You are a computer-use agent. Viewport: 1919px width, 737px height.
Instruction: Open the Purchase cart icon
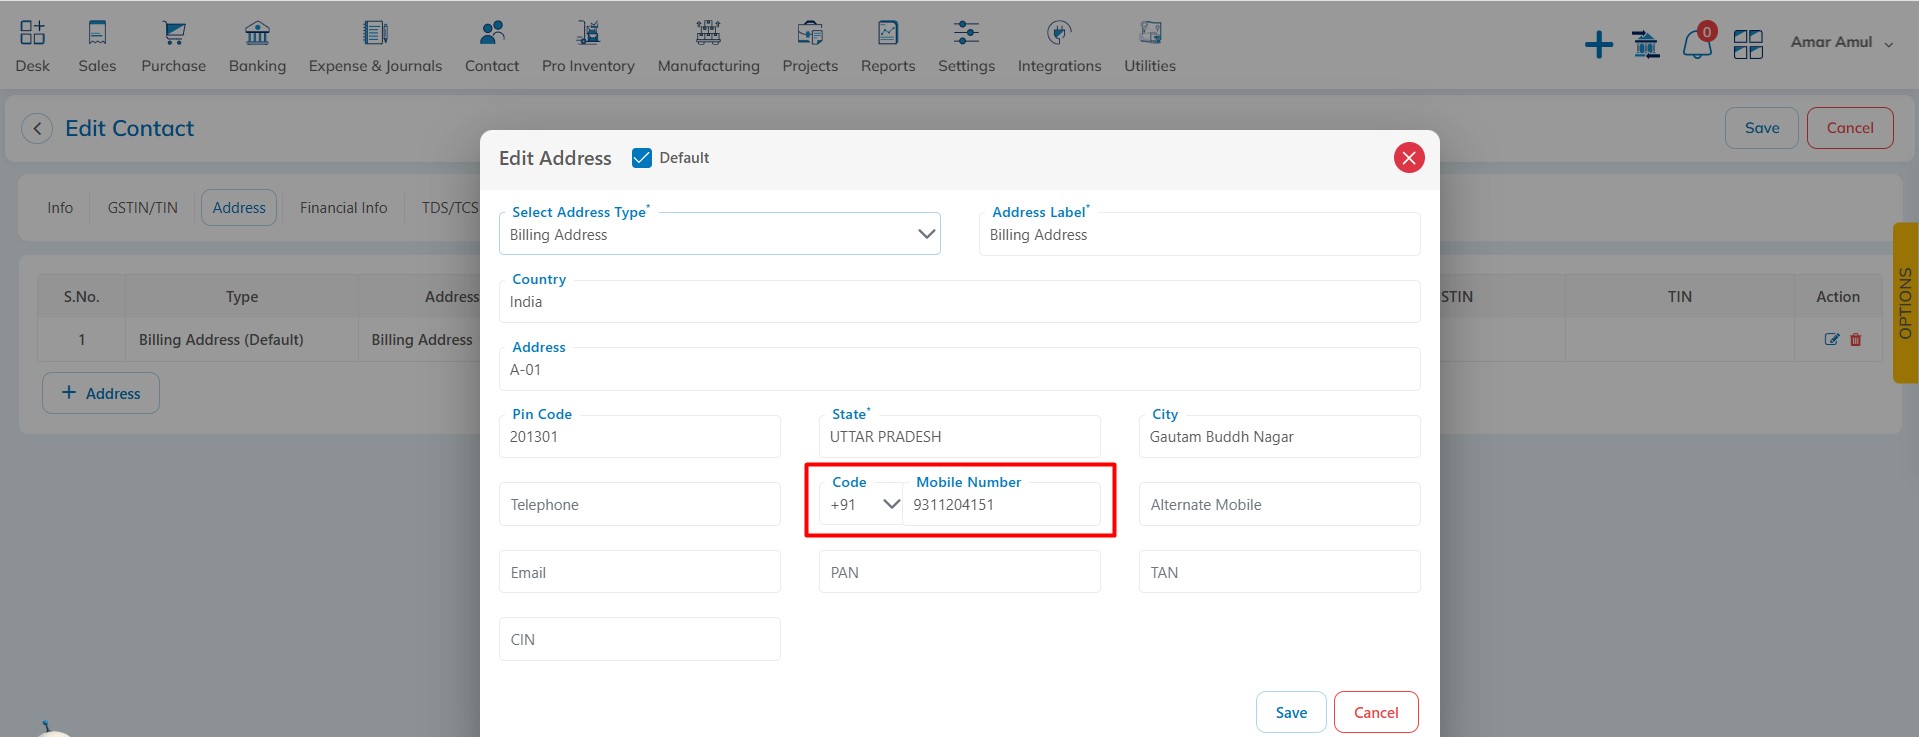click(x=174, y=33)
